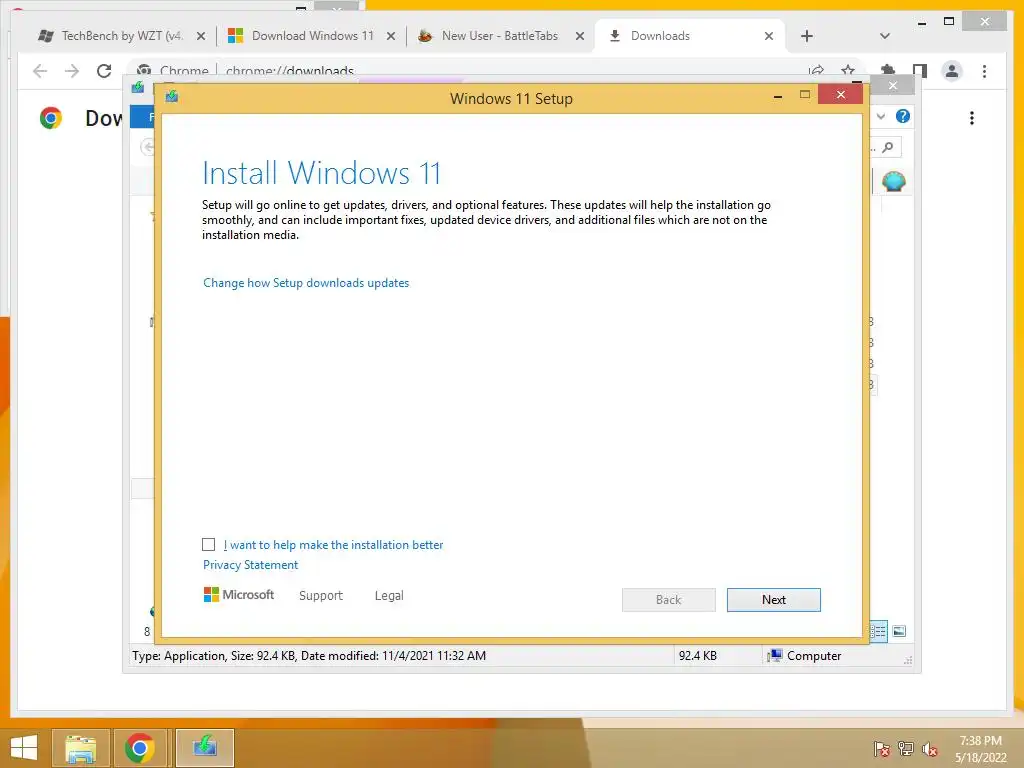This screenshot has height=768, width=1024.
Task: Switch File Explorer to large icons view
Action: (899, 631)
